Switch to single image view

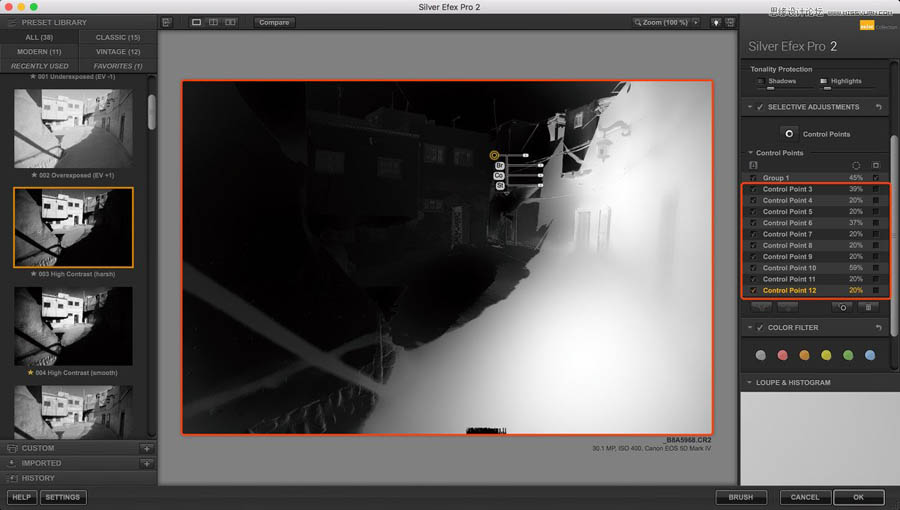(x=196, y=22)
